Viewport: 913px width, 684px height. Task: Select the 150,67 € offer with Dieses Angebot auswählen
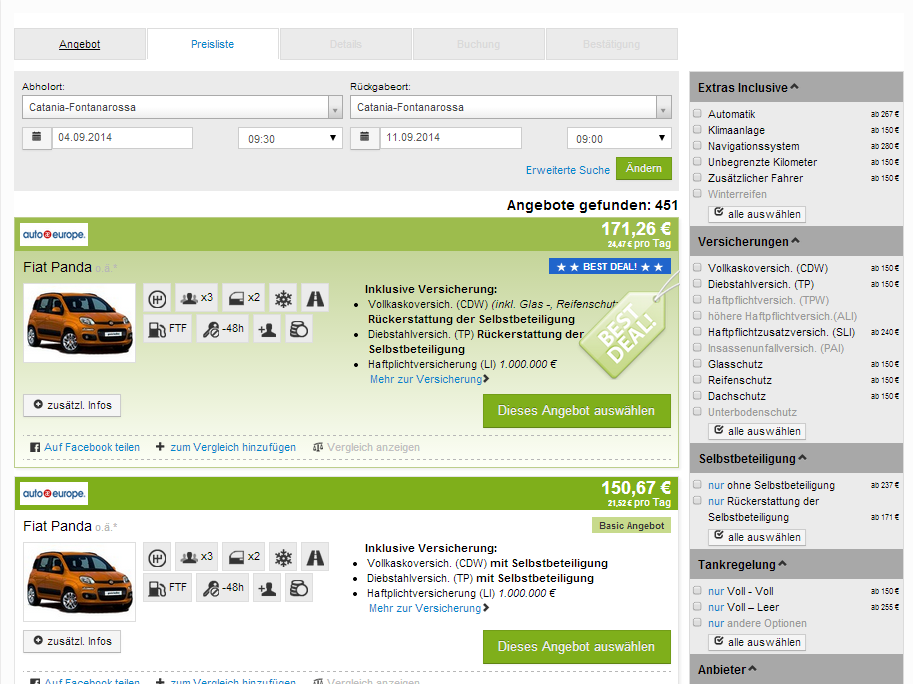click(576, 647)
